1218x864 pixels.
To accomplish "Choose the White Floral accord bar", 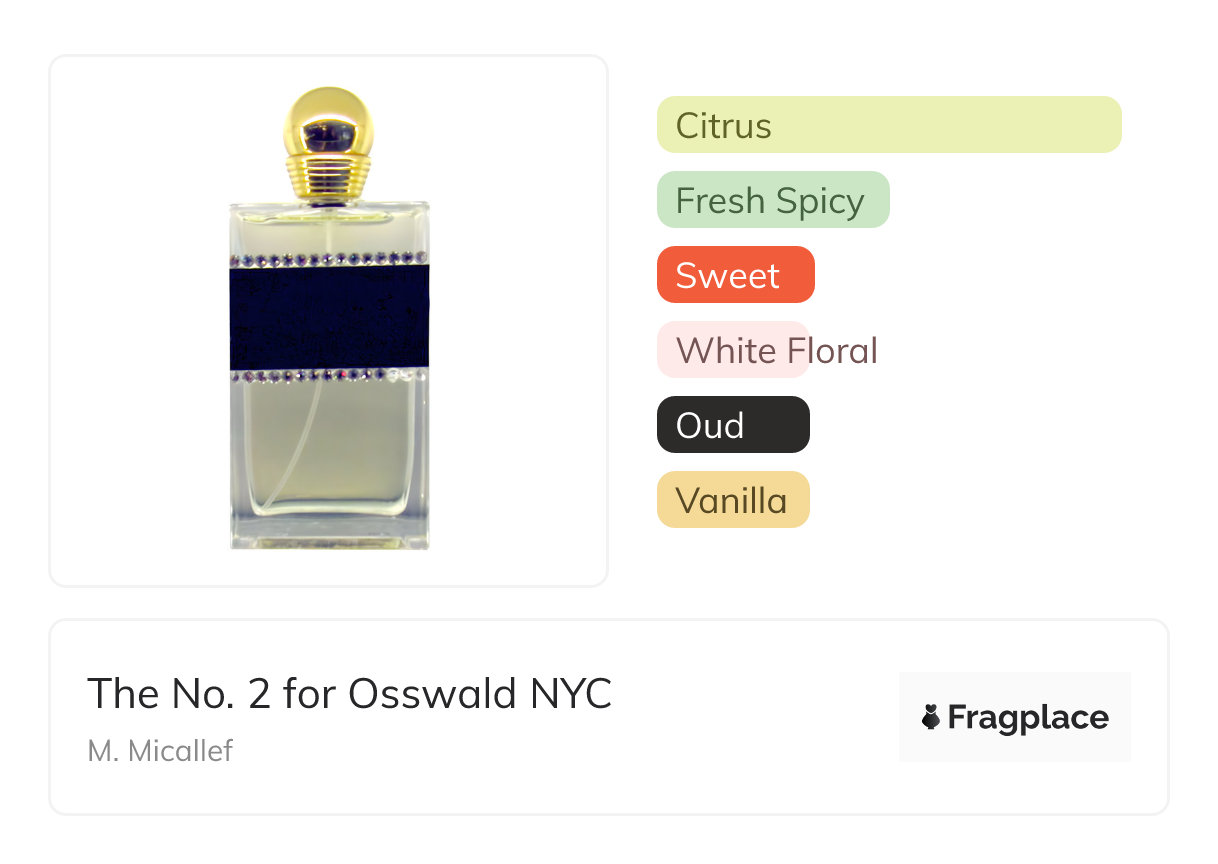I will (x=733, y=350).
